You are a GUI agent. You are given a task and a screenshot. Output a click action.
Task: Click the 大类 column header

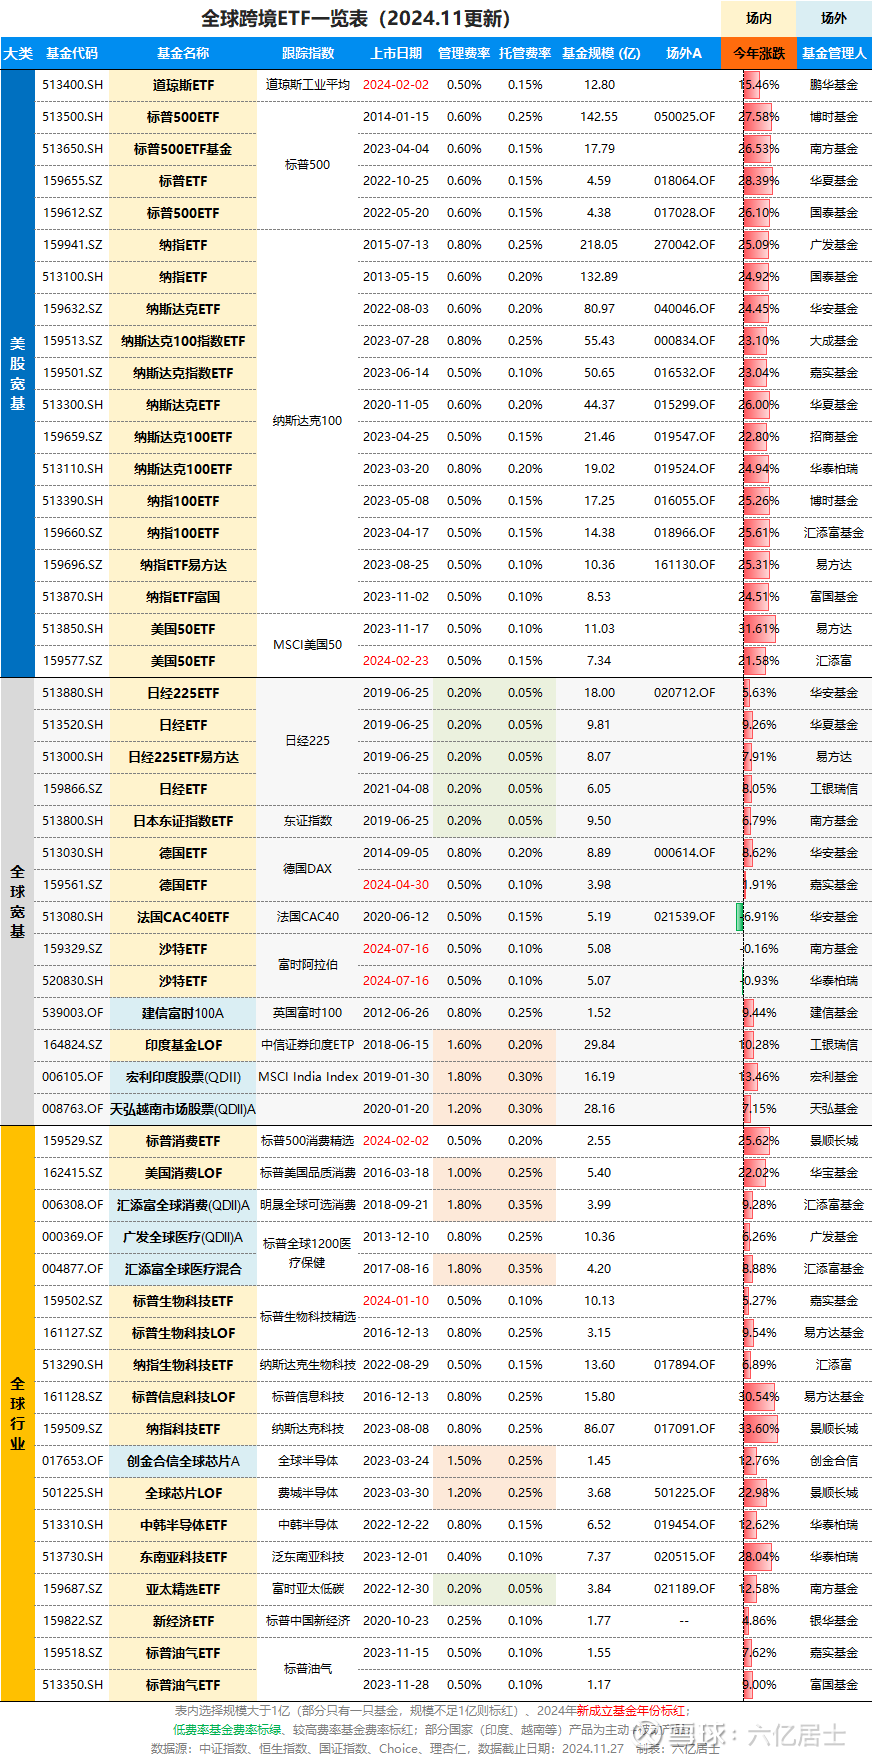coord(18,53)
